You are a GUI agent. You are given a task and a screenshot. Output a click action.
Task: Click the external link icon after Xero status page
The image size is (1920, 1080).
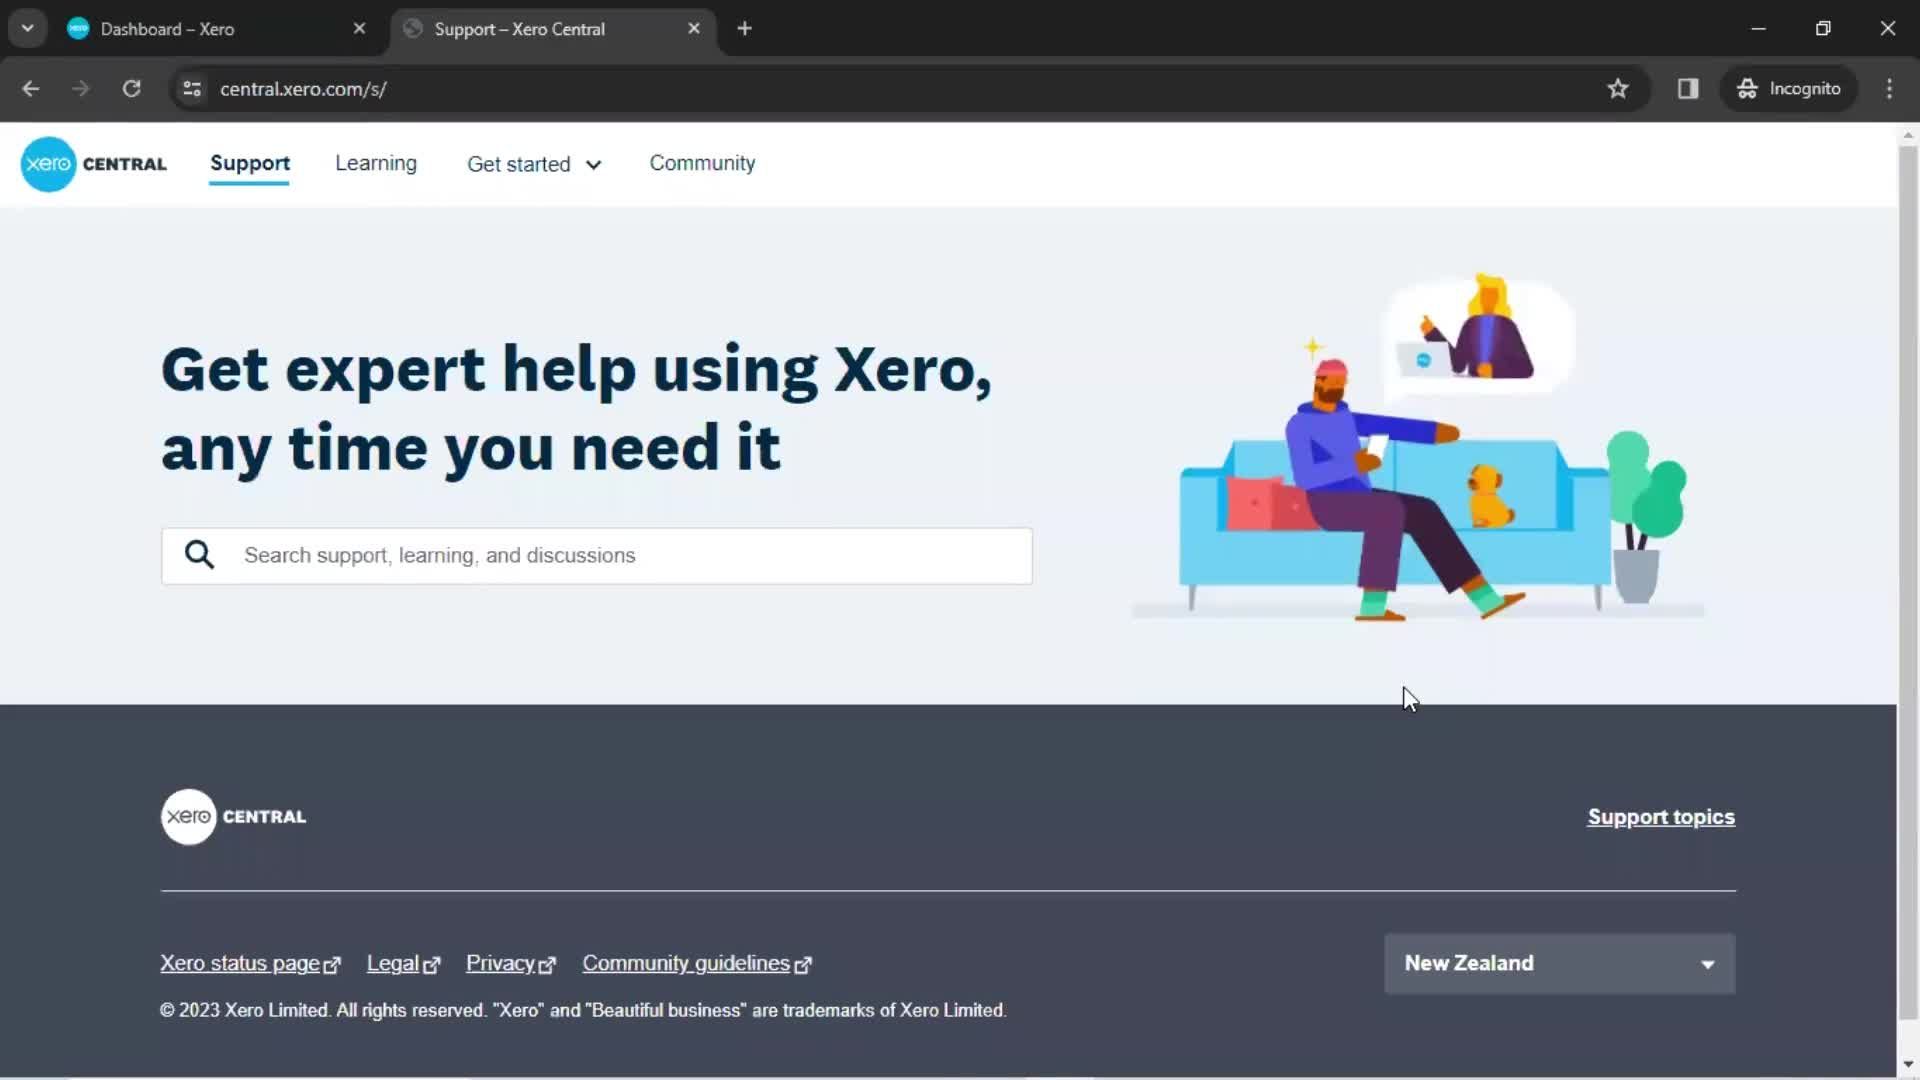tap(332, 965)
